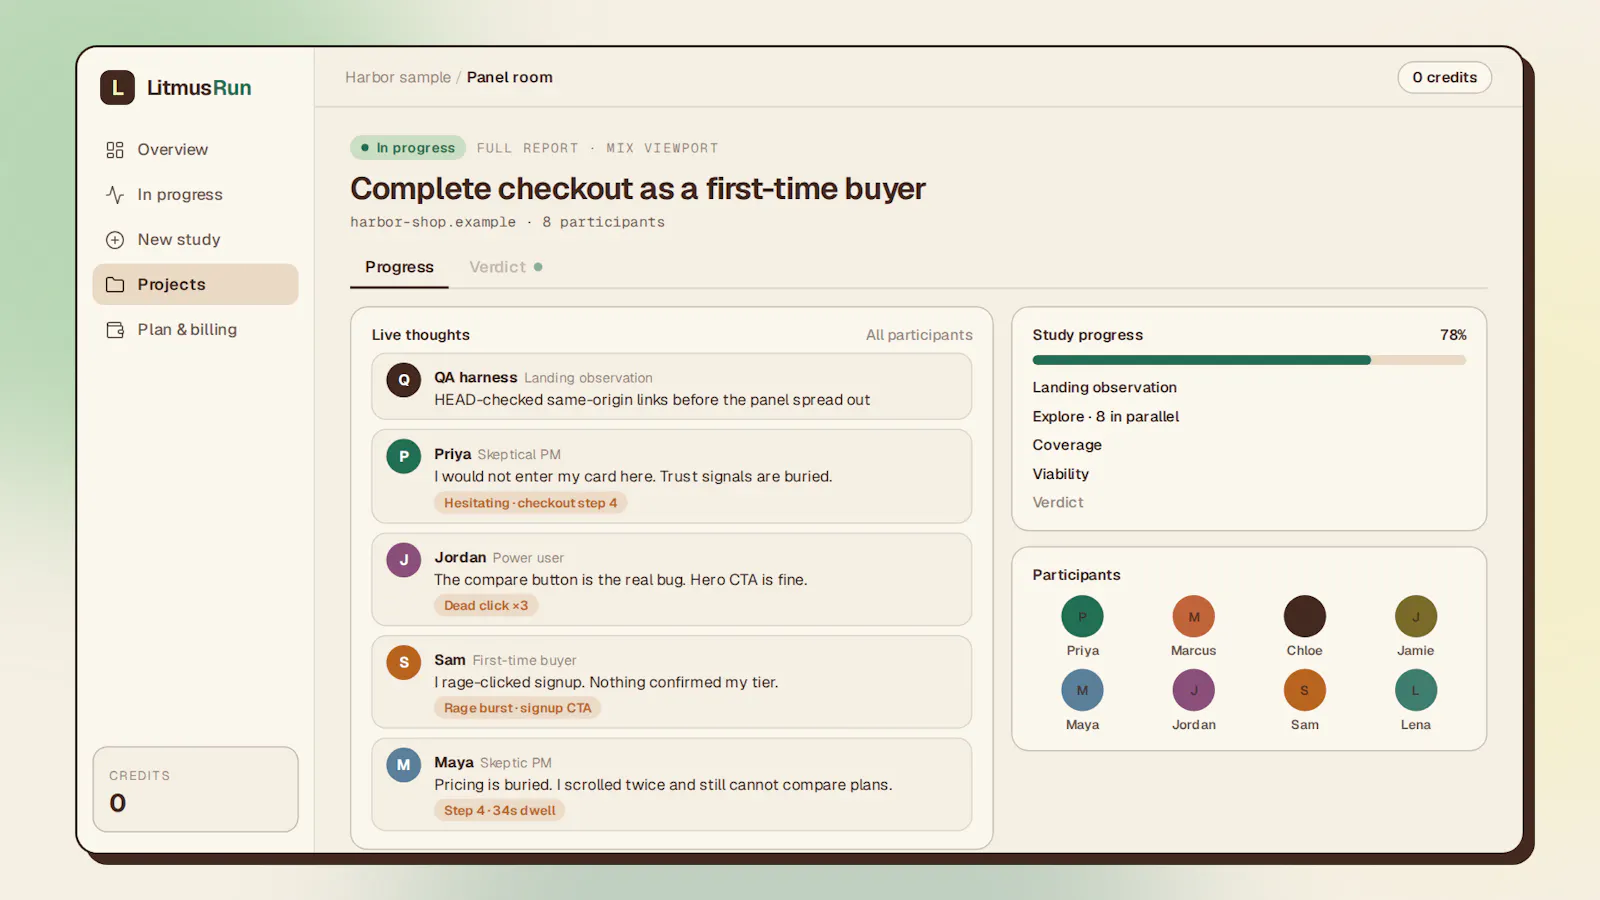Open the sidebar Credits card
The height and width of the screenshot is (900, 1600).
click(x=195, y=789)
